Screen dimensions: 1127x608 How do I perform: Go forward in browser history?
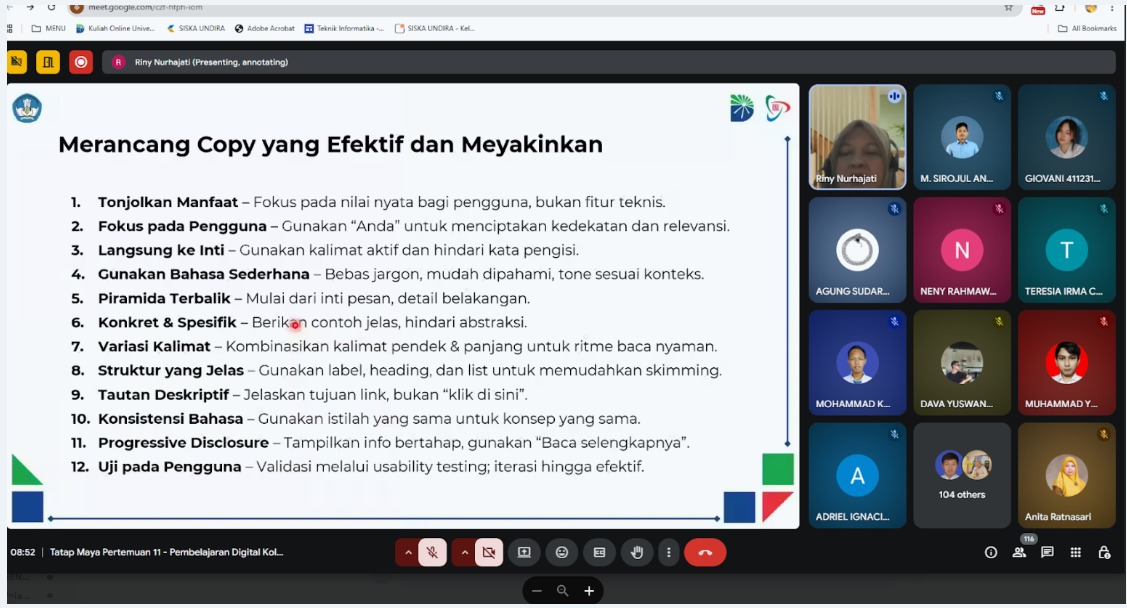pos(29,7)
